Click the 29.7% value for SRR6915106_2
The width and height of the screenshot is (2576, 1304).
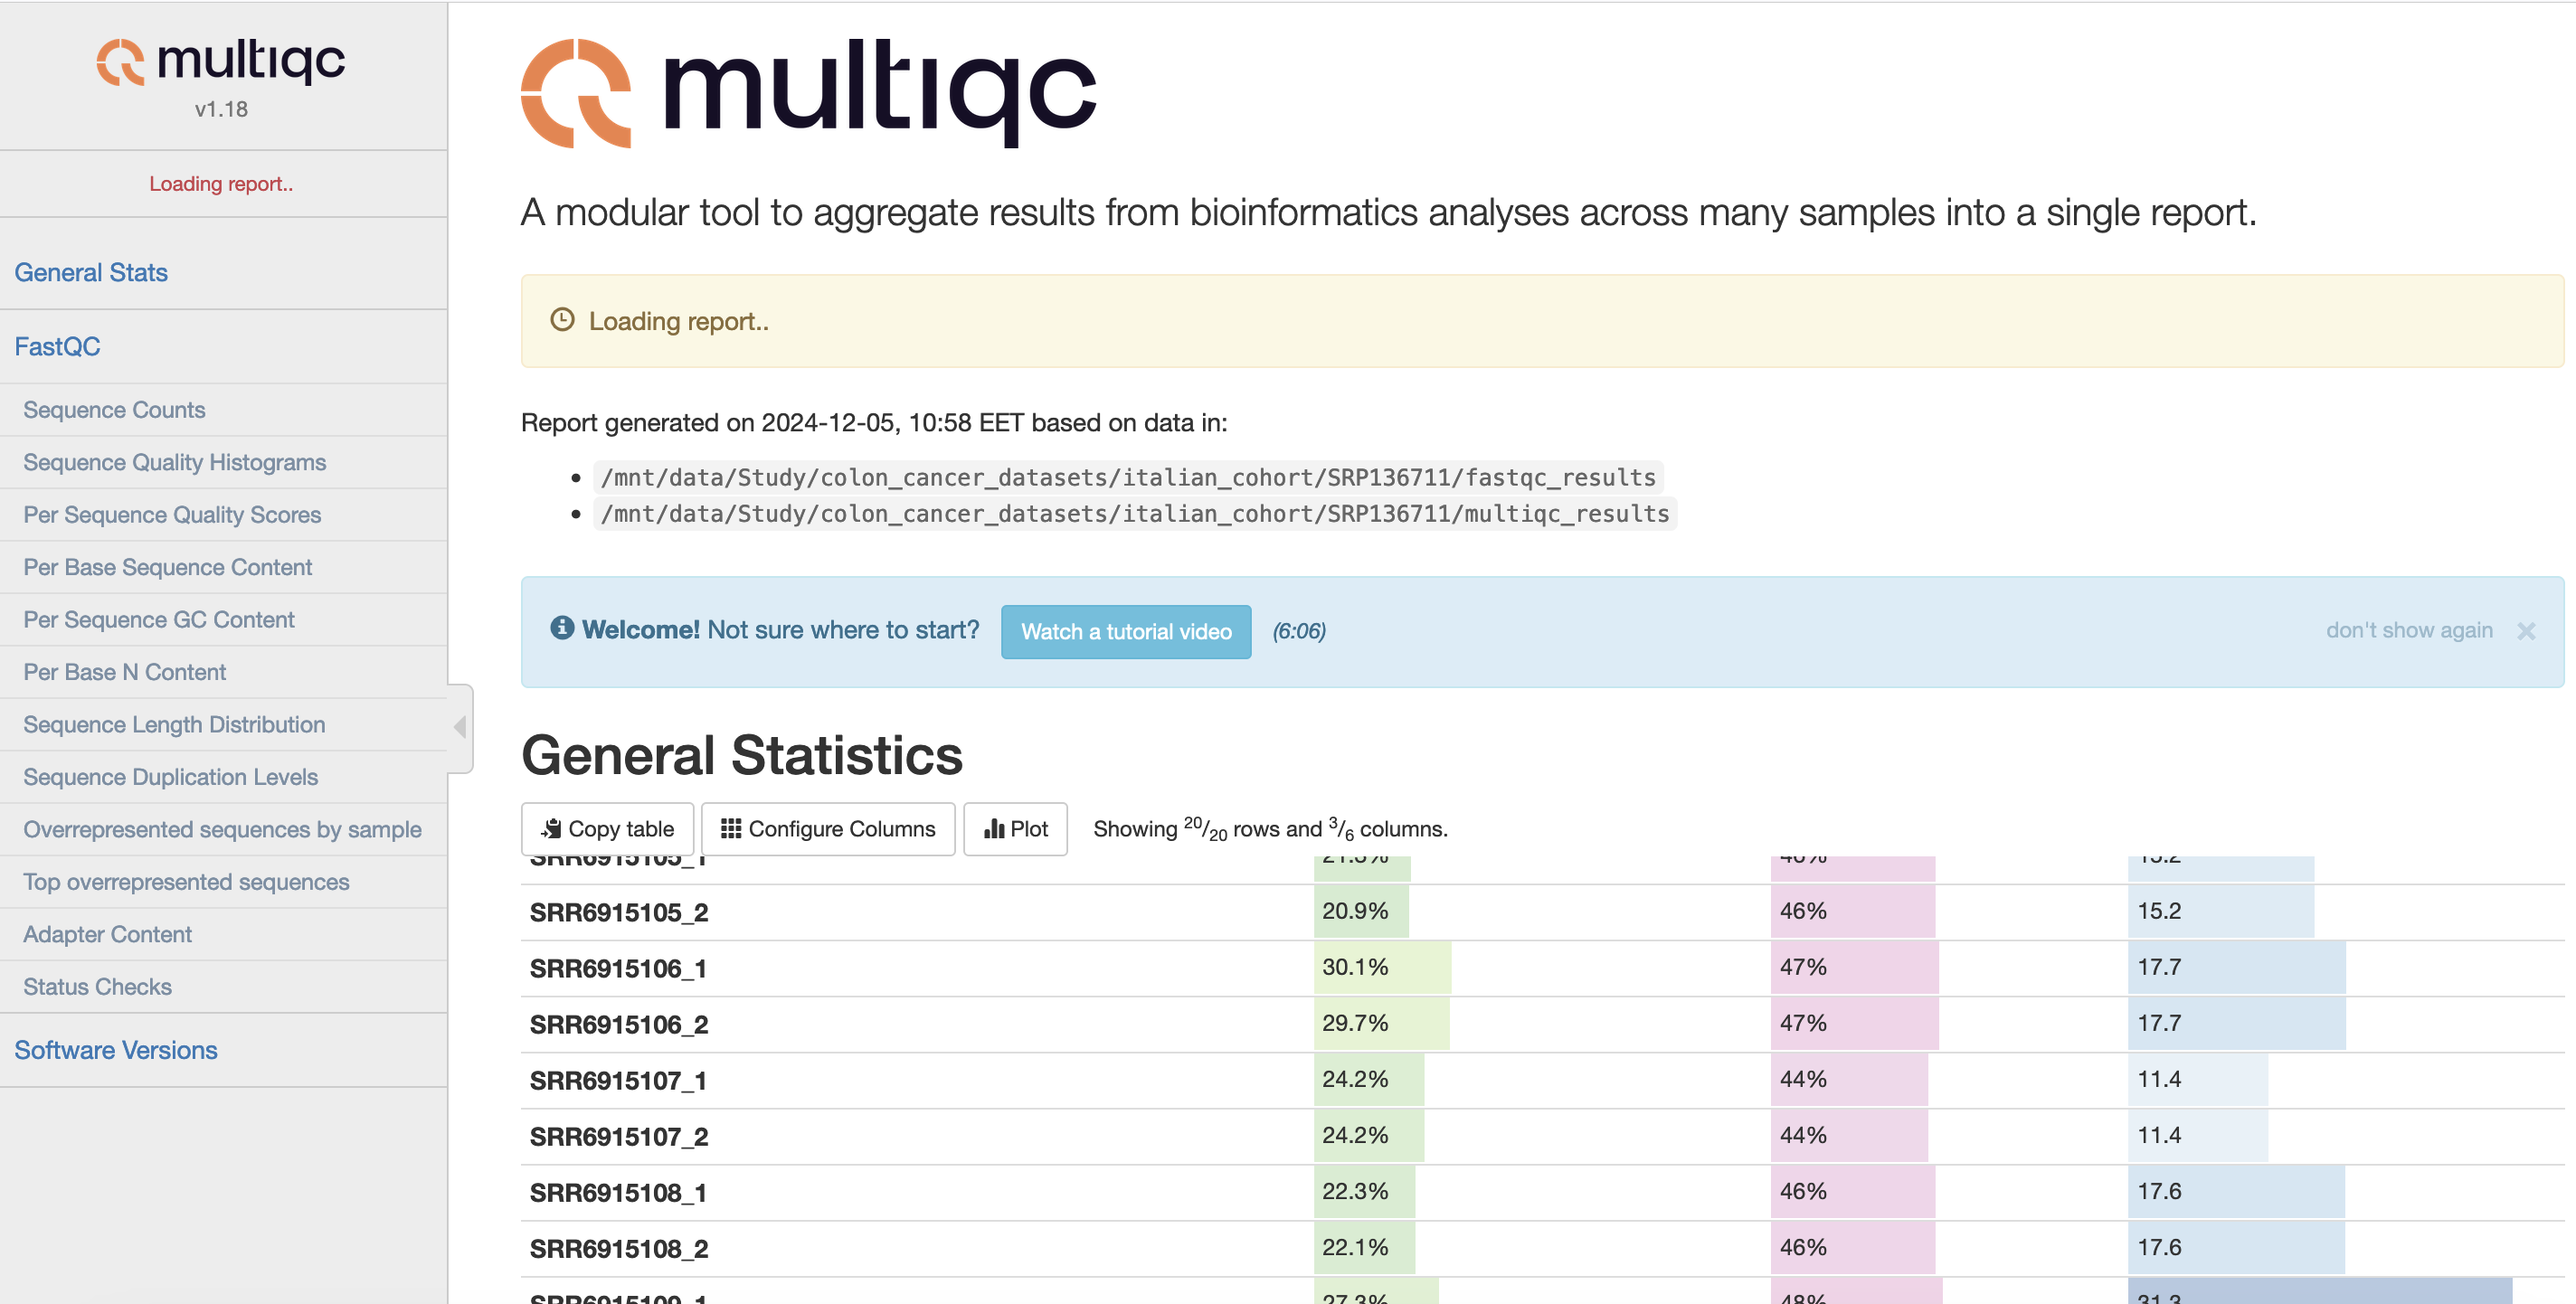(1355, 1023)
